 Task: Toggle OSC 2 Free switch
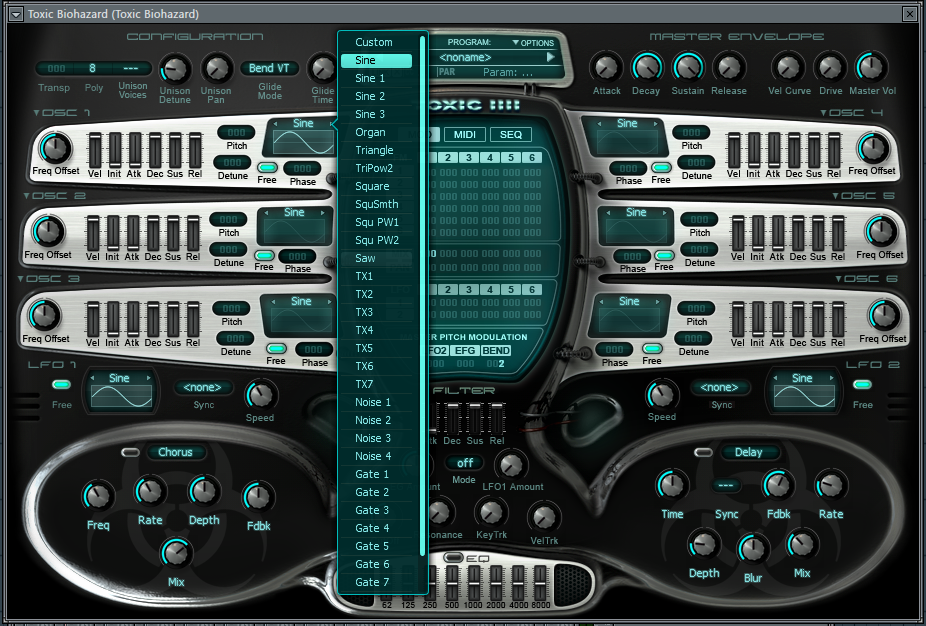(x=264, y=255)
